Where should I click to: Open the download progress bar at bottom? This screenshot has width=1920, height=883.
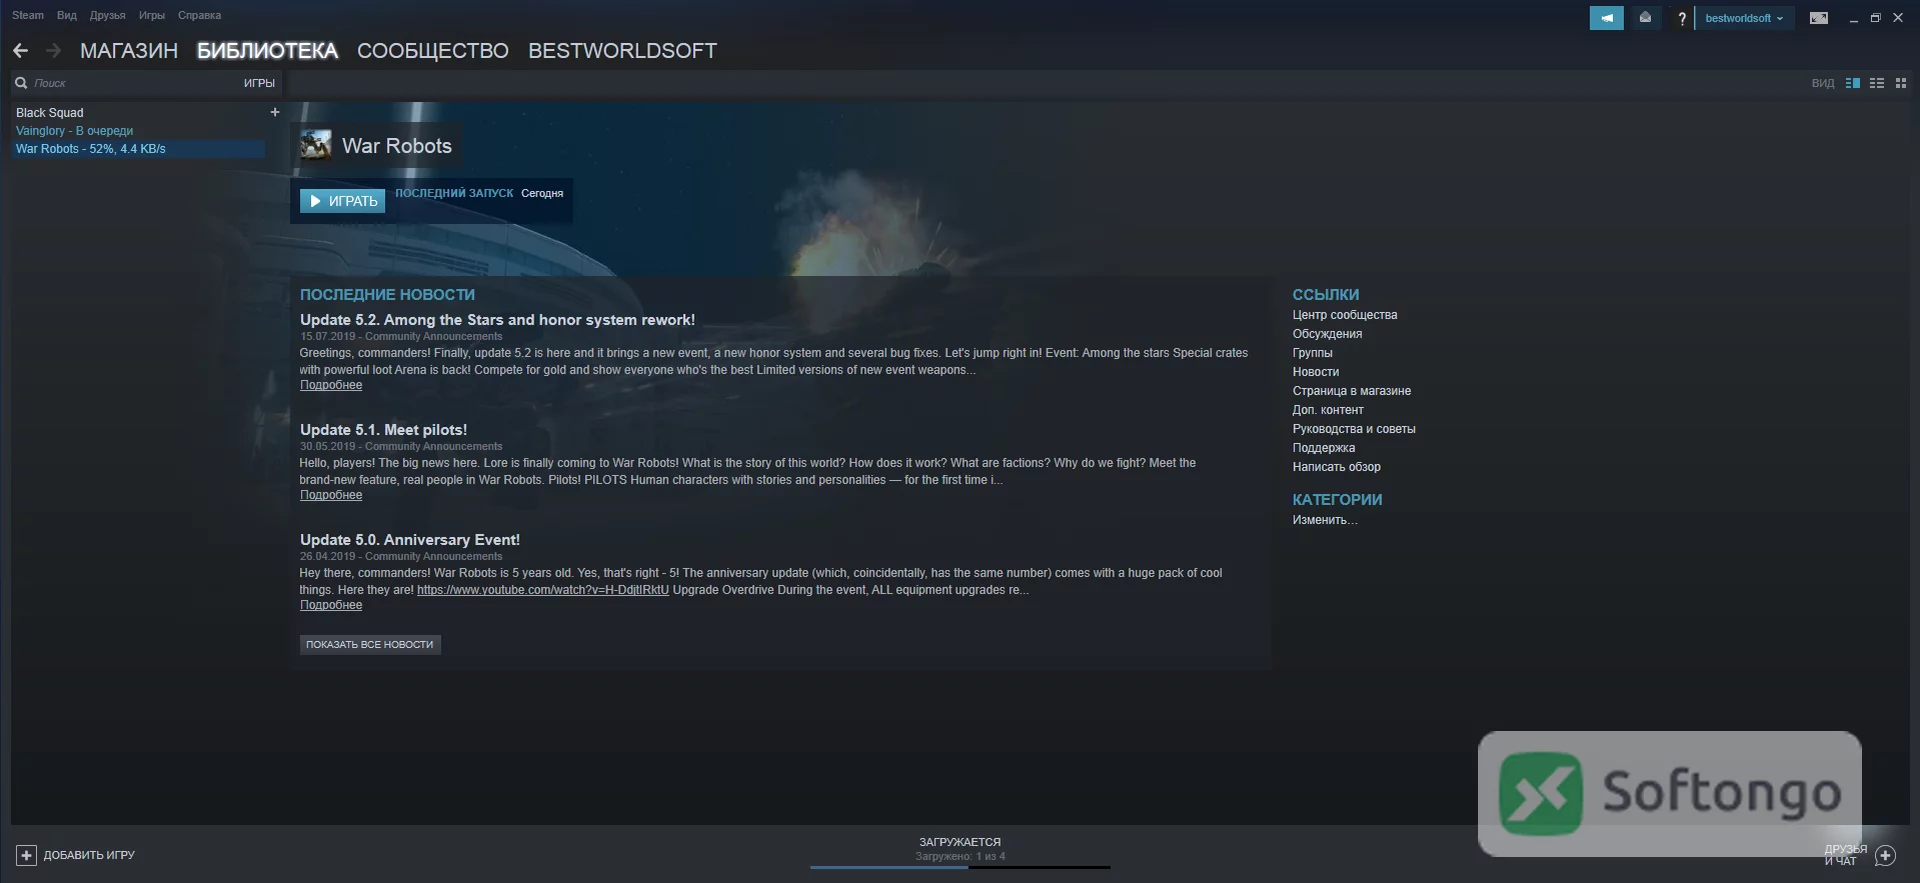point(960,867)
